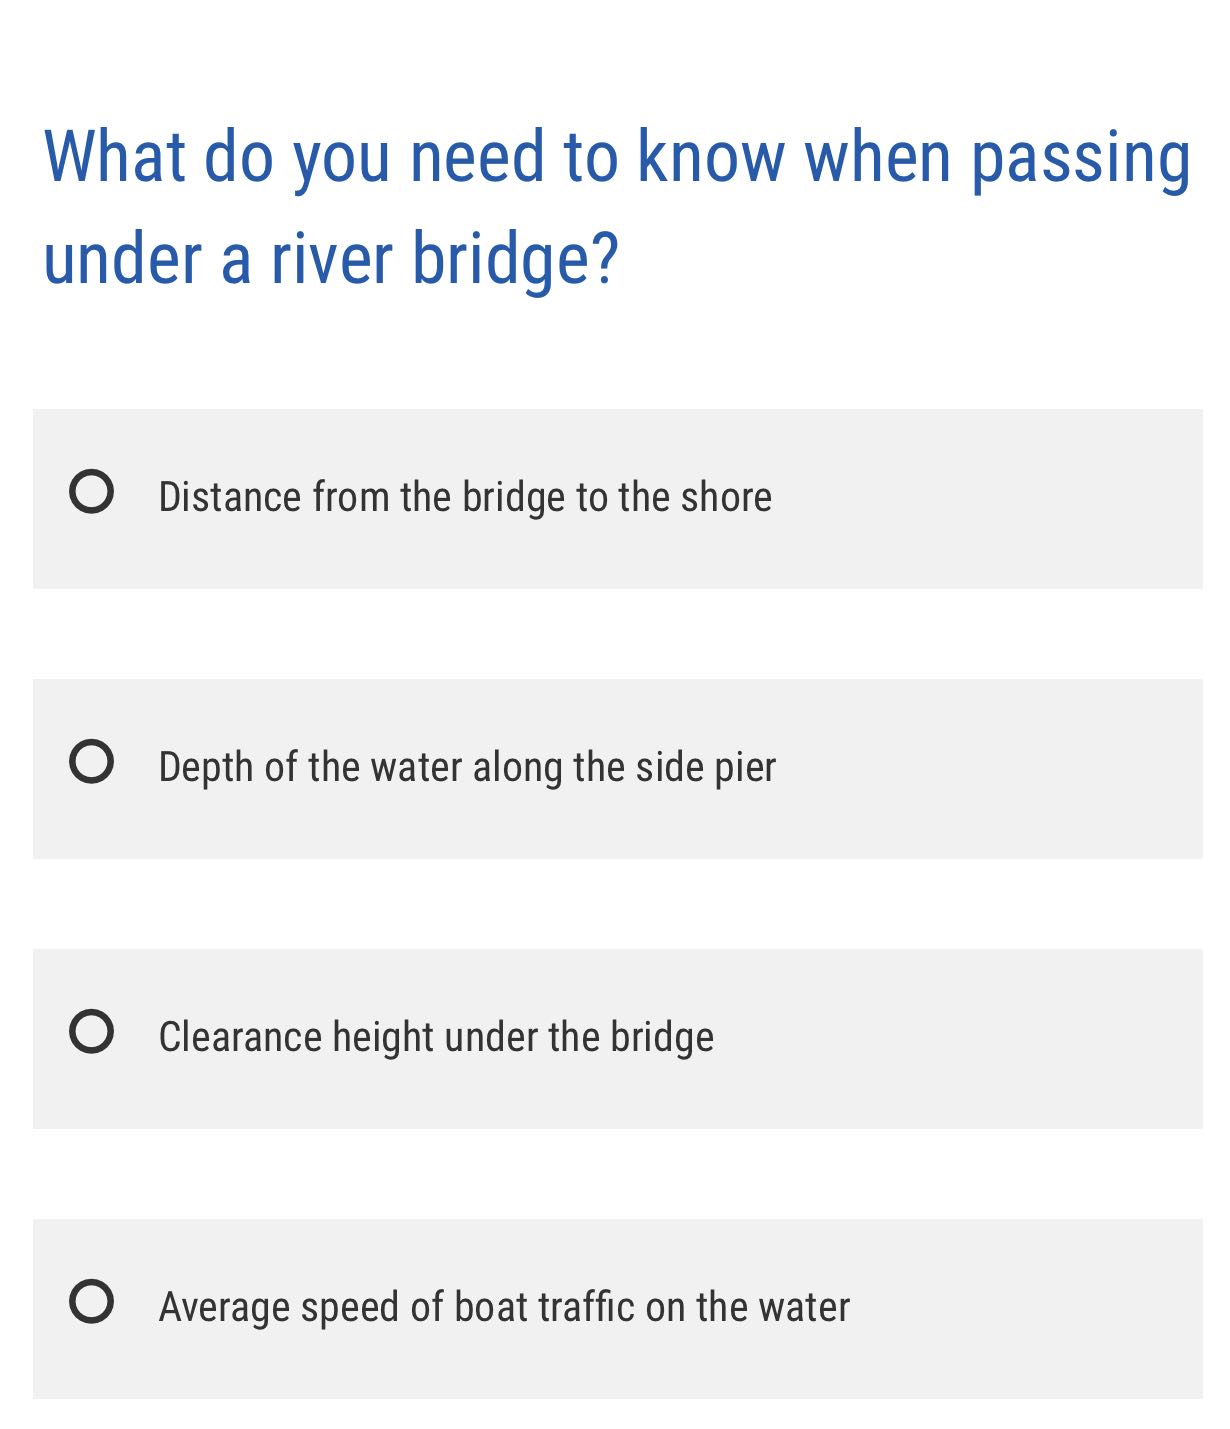Click the answer text 'Distance from the bridge to the shore'
Image resolution: width=1230 pixels, height=1429 pixels.
[x=465, y=495]
